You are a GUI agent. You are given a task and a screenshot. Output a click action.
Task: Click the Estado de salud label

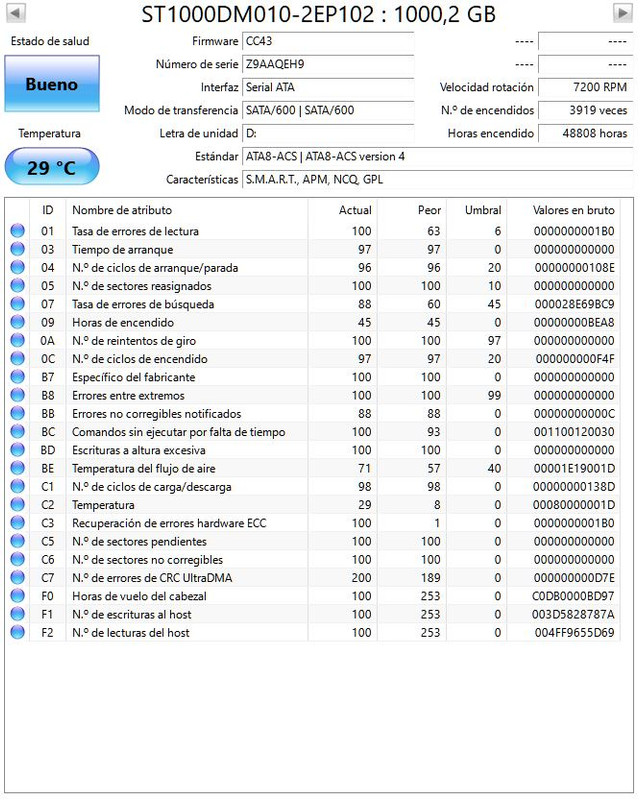tap(50, 41)
